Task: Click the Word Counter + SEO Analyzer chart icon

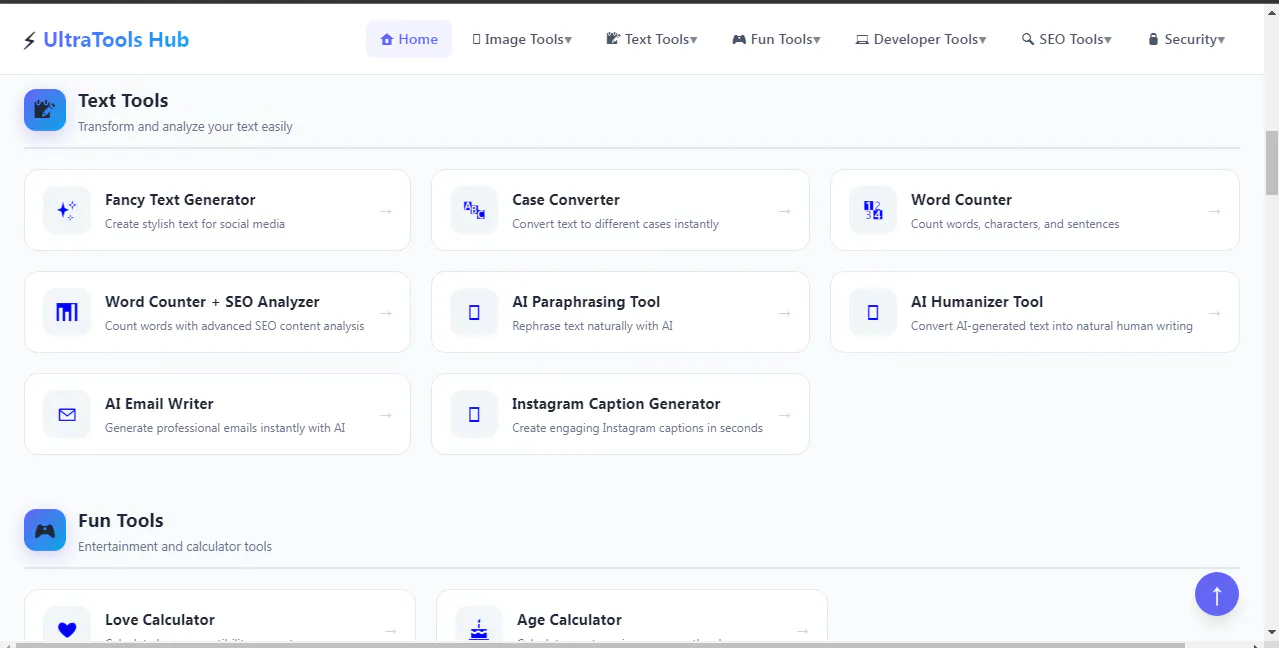Action: tap(67, 312)
